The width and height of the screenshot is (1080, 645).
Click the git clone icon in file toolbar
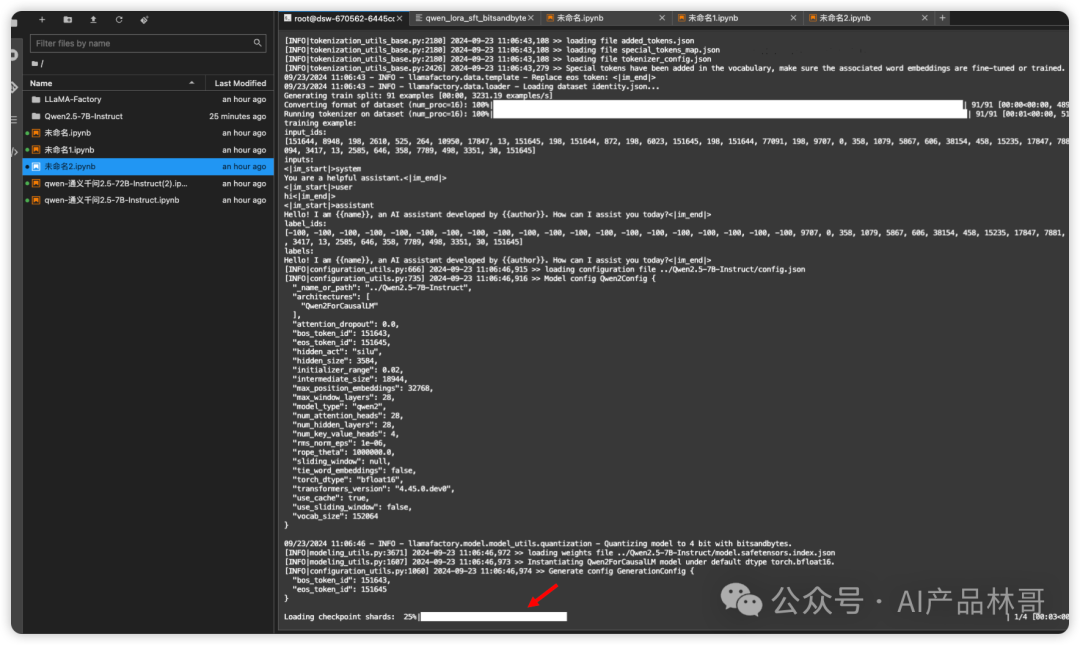click(144, 20)
